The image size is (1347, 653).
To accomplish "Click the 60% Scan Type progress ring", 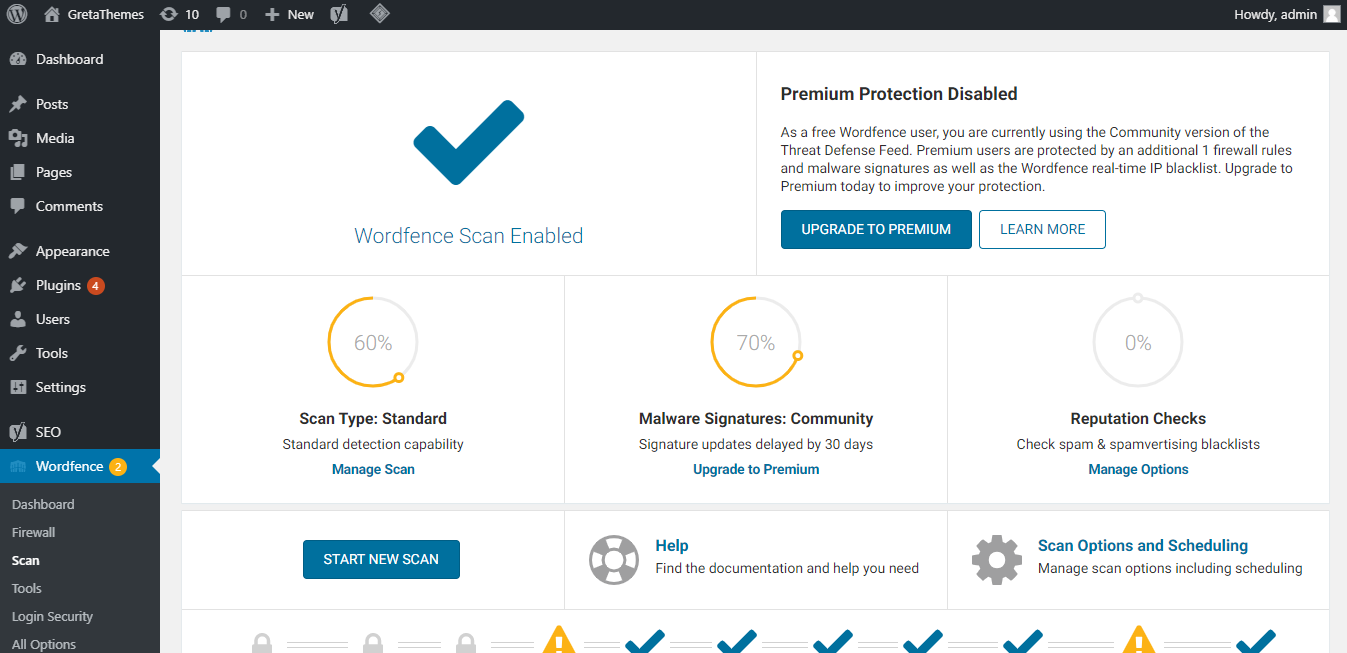I will pos(372,341).
